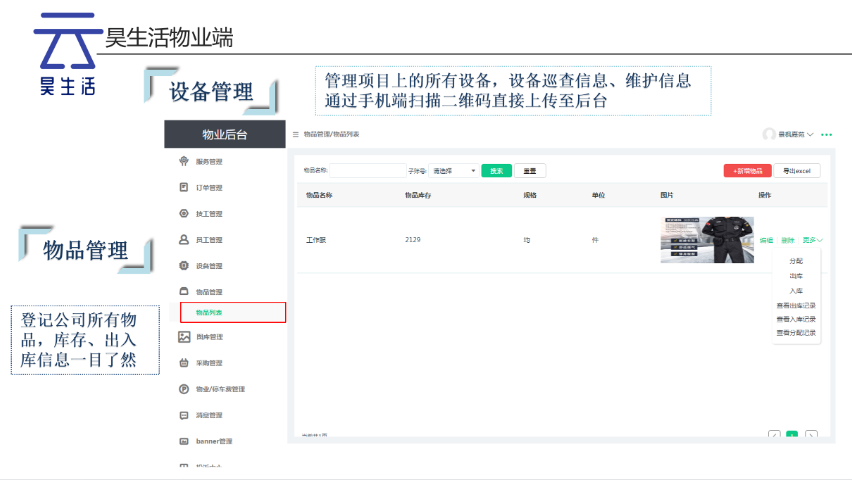
Task: Go to the next page arrow
Action: point(811,434)
